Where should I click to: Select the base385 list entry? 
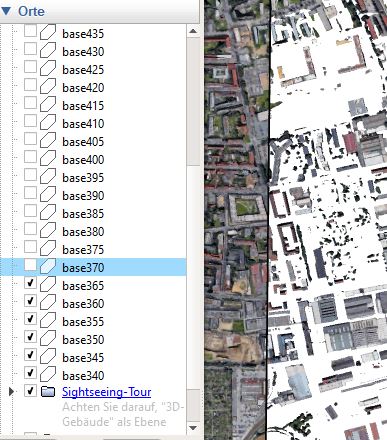pos(83,214)
